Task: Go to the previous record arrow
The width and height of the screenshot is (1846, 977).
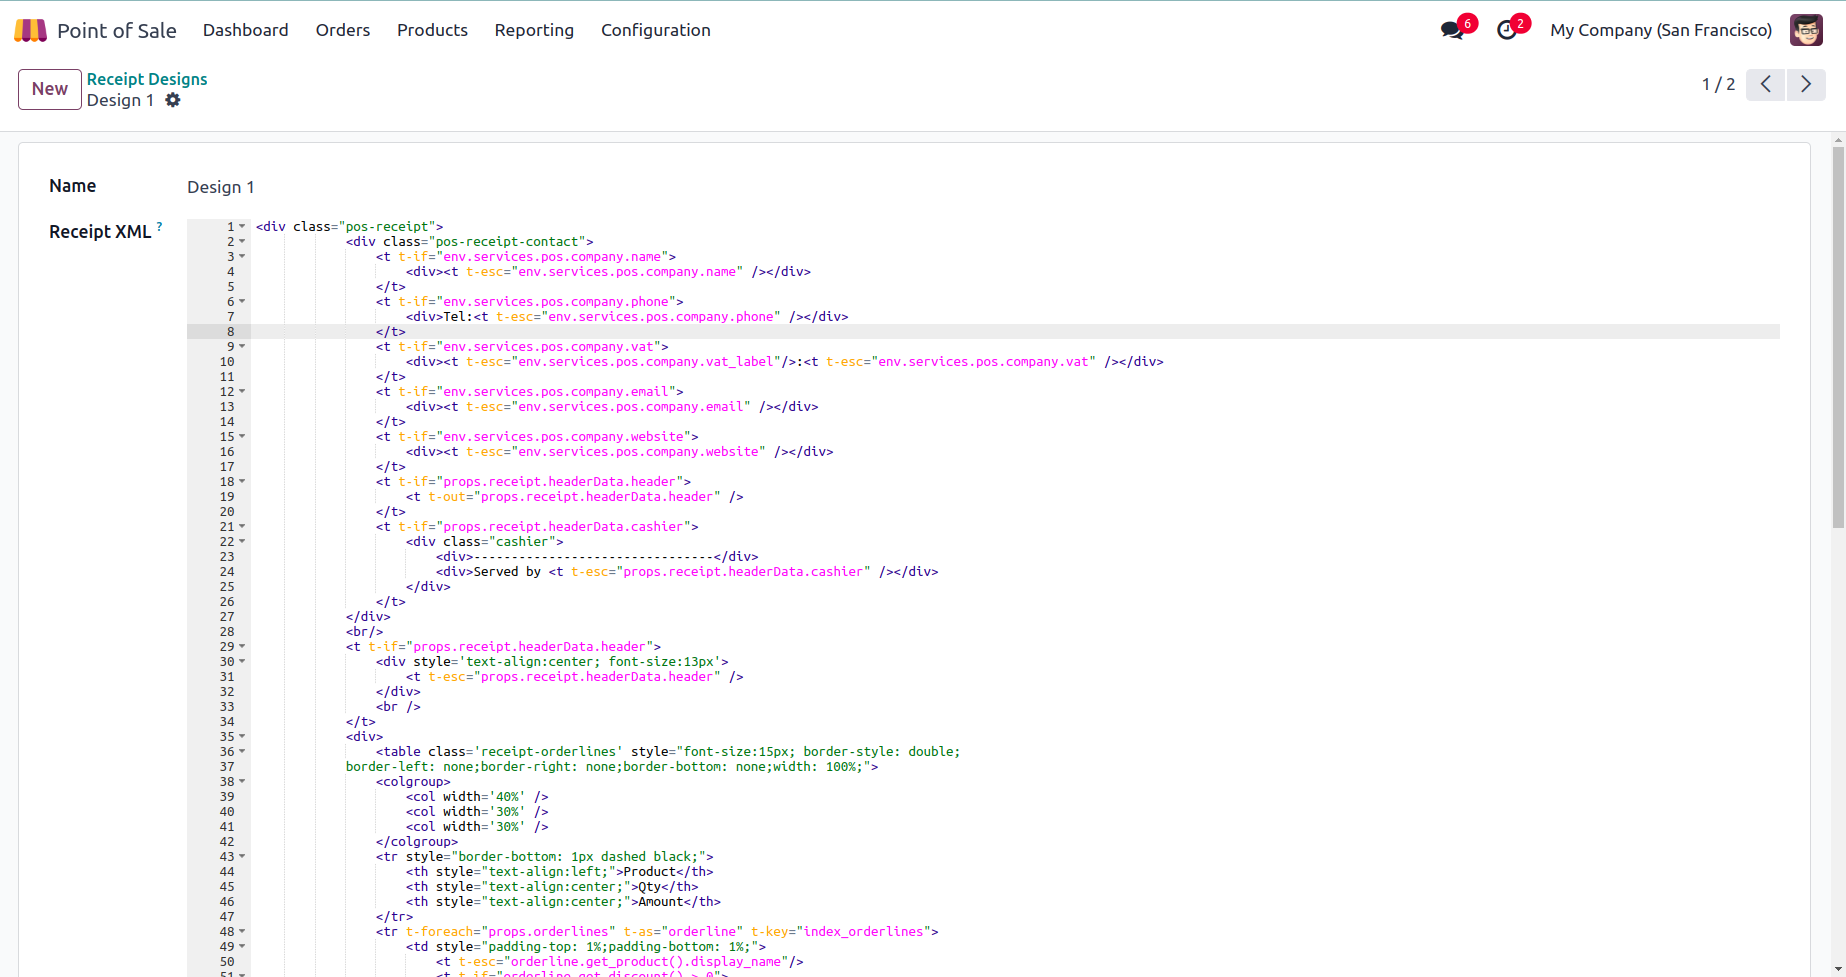Action: click(x=1766, y=84)
